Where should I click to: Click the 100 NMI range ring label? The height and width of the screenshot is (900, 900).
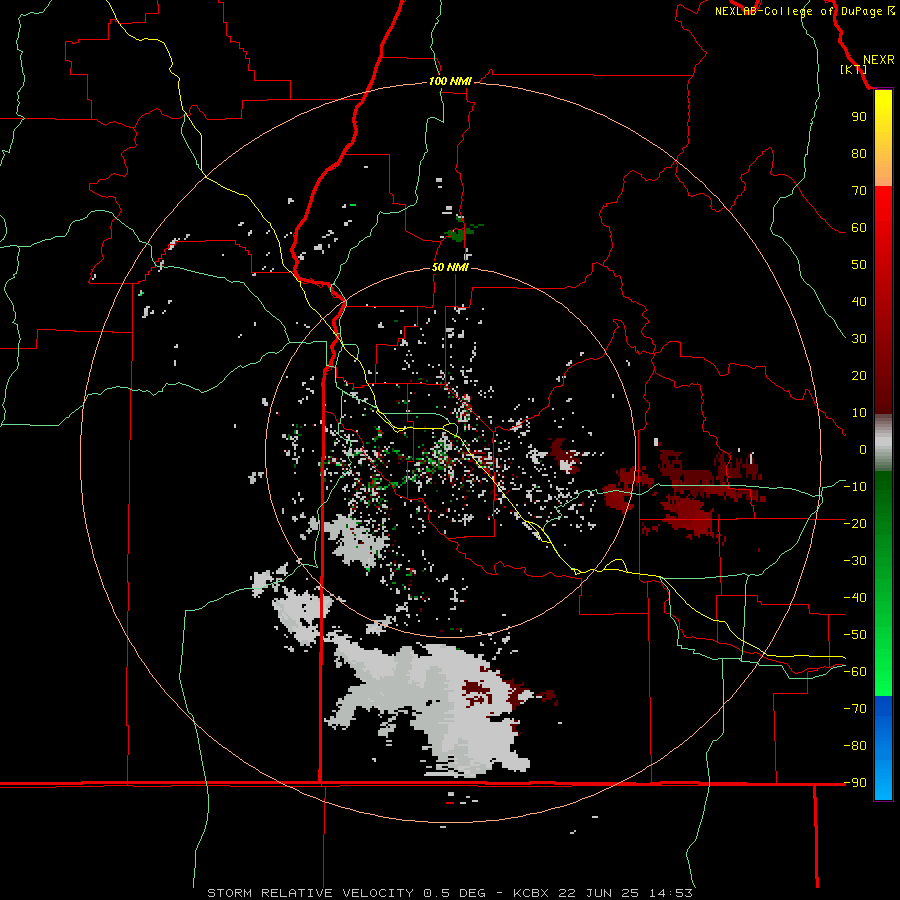[x=450, y=82]
